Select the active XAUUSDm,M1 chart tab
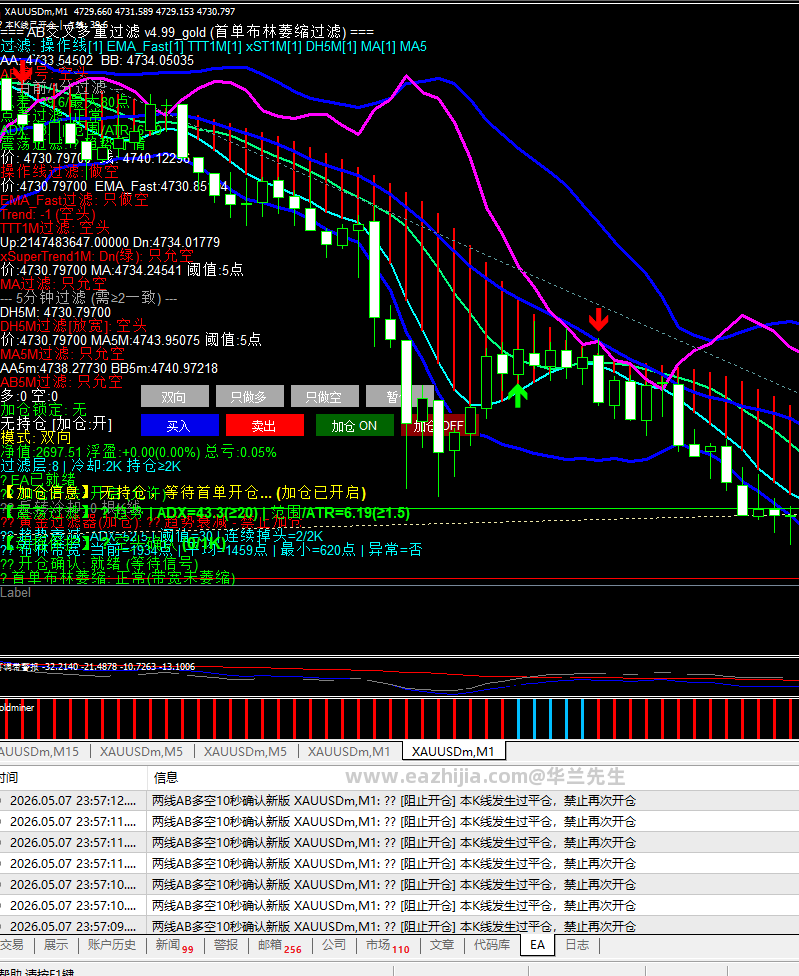 (x=453, y=752)
